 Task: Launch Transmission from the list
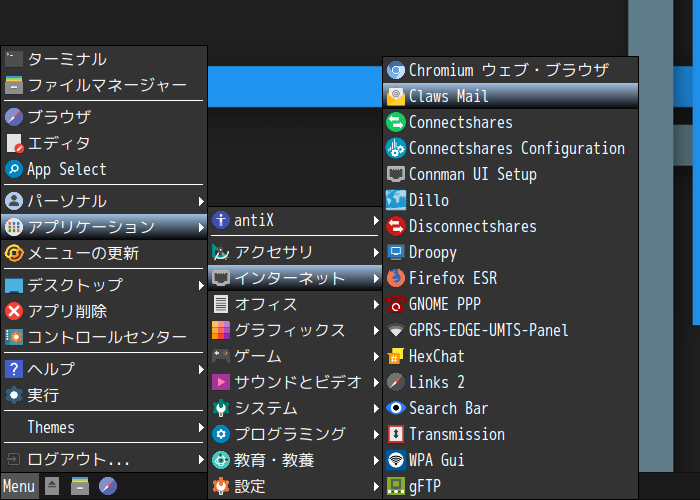[x=510, y=434]
